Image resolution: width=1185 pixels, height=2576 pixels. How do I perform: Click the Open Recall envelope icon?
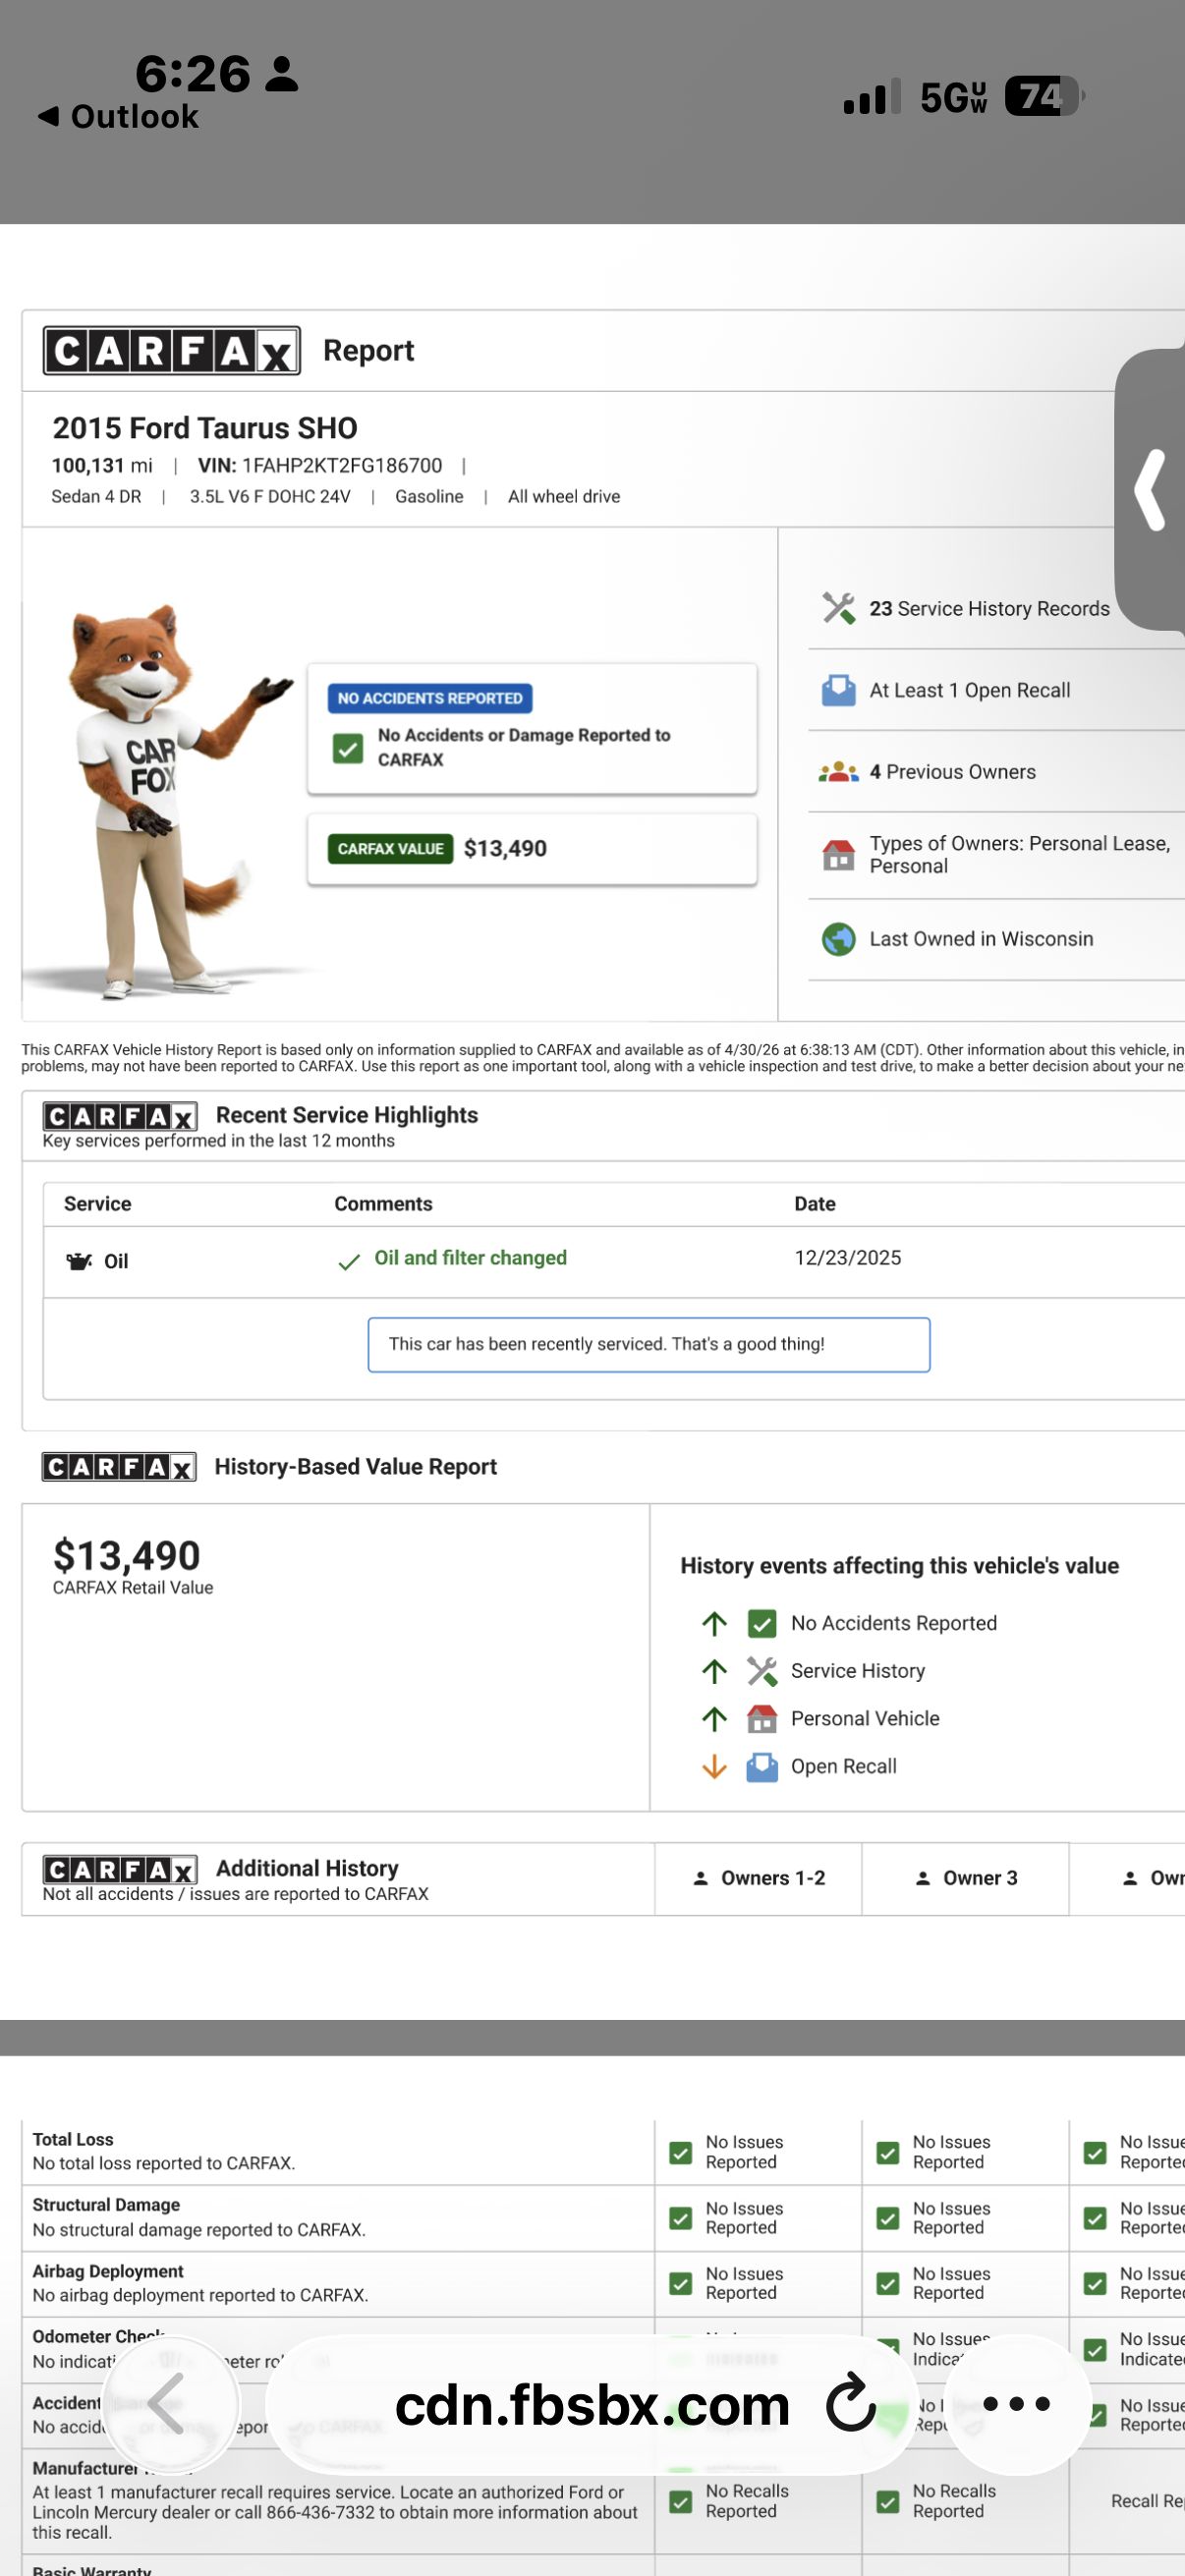838,690
